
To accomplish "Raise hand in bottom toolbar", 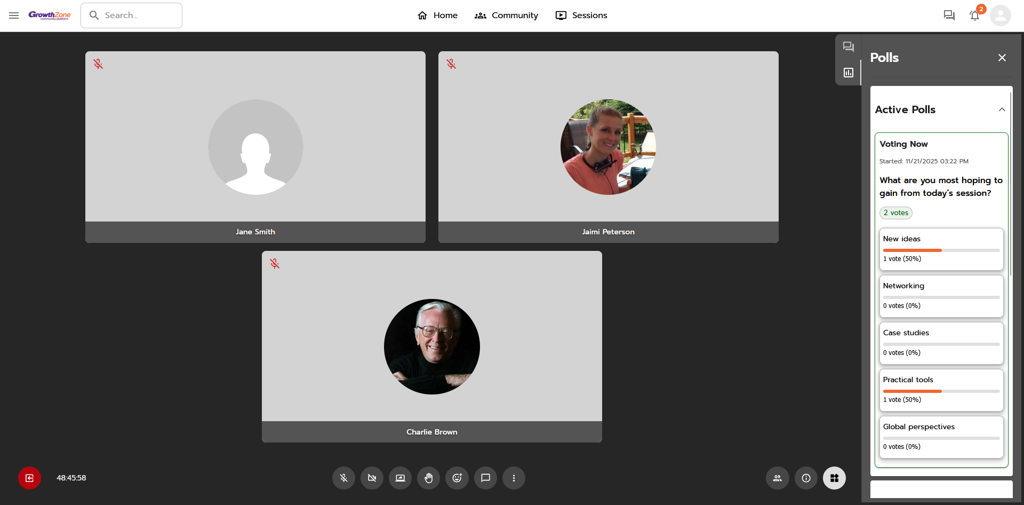I will point(428,478).
